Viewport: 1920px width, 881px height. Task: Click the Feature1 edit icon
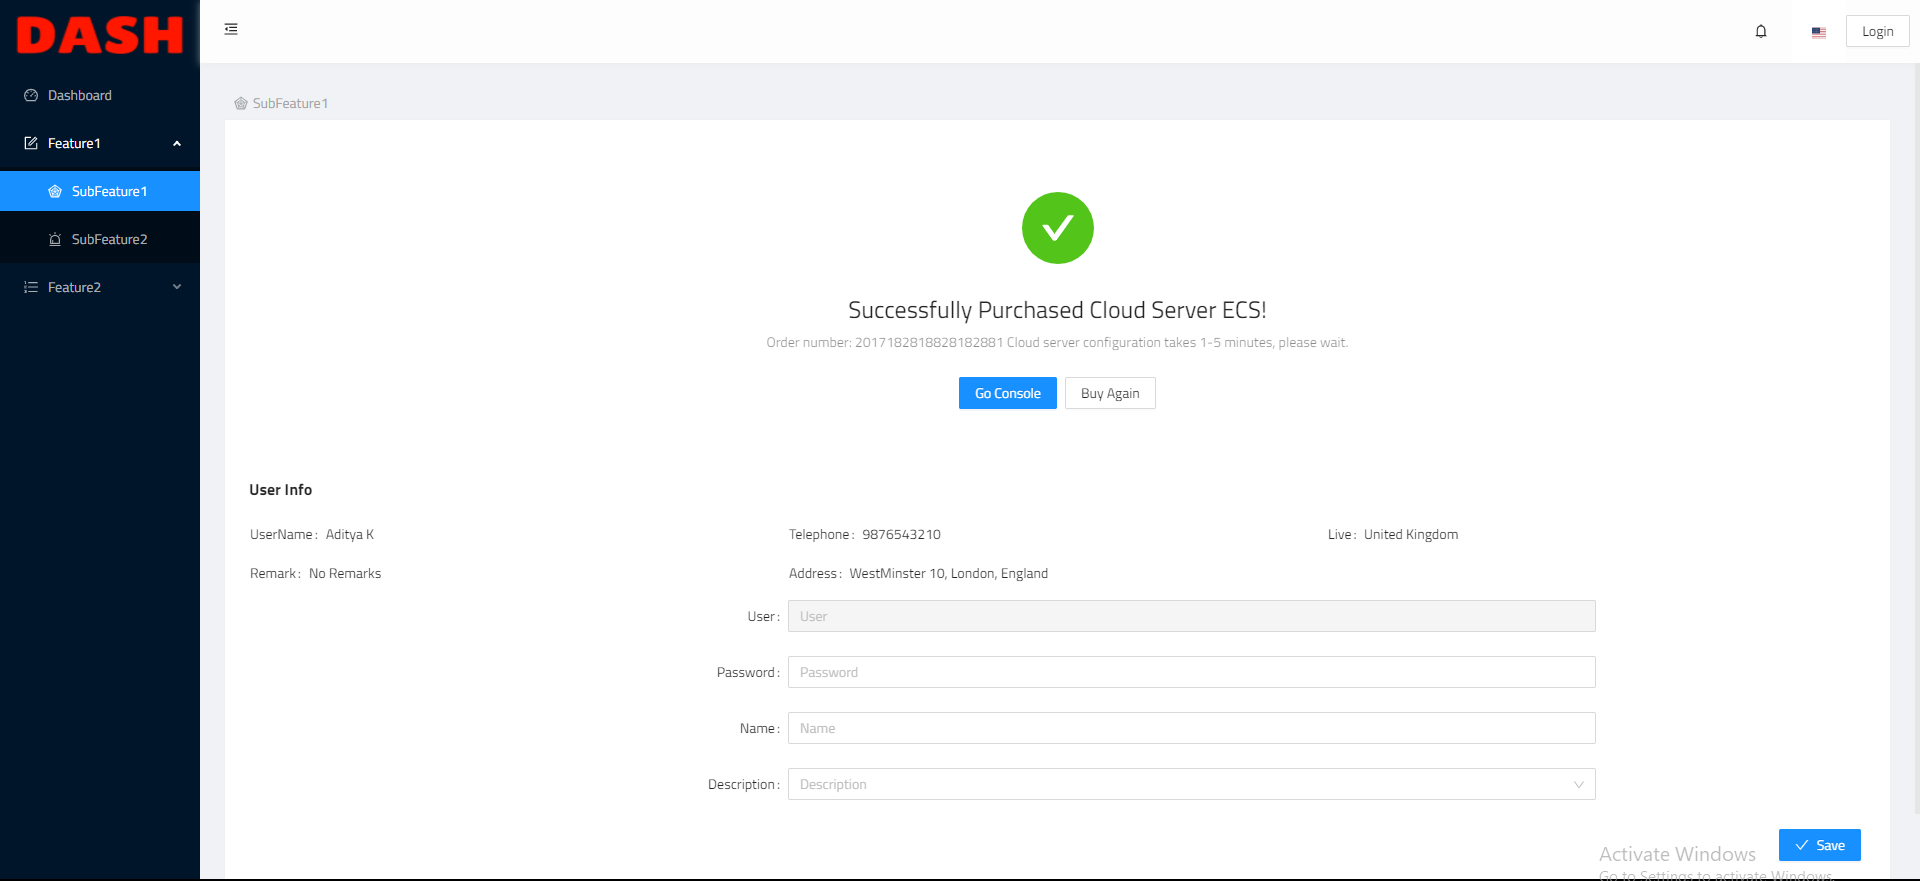[x=31, y=144]
